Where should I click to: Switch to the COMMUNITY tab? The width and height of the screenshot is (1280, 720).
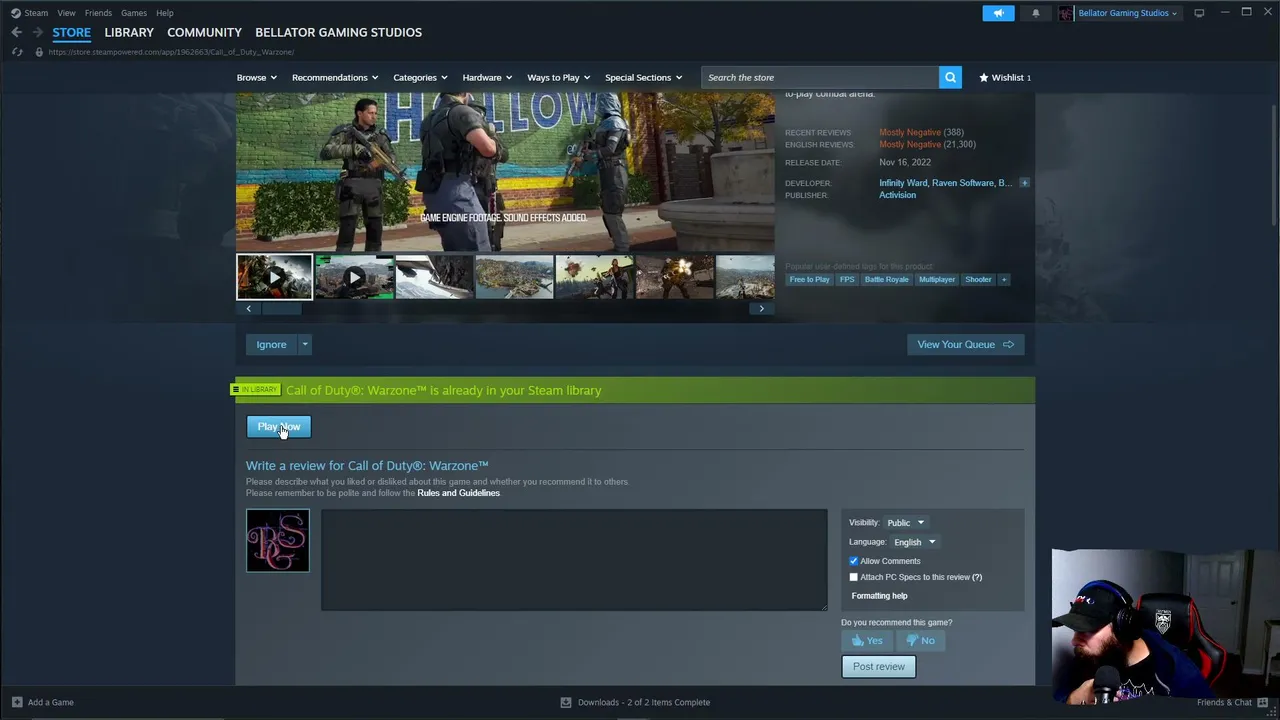pyautogui.click(x=204, y=32)
